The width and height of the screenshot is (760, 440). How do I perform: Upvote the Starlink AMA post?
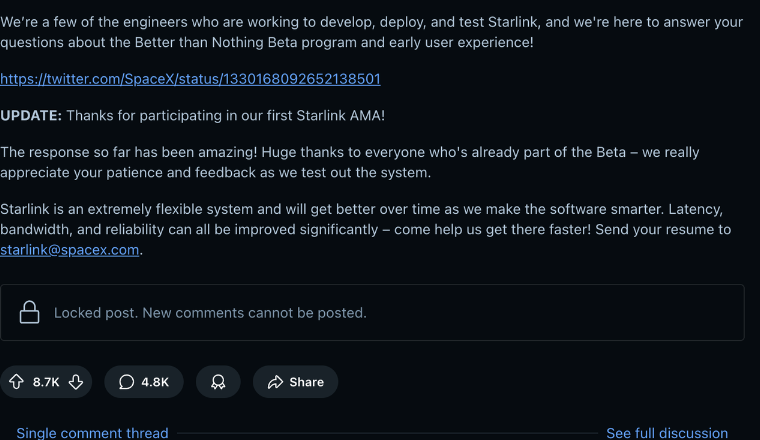[16, 382]
